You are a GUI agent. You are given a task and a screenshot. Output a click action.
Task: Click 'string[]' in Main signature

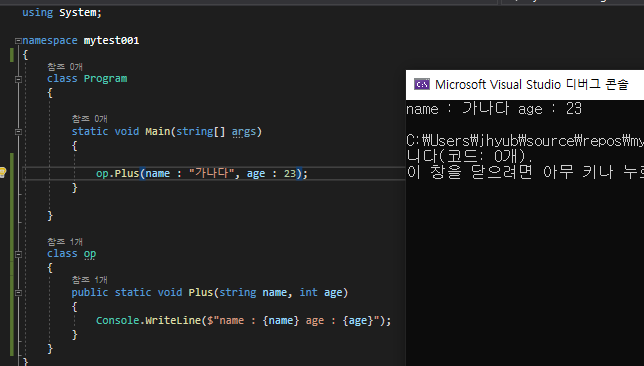[x=201, y=131]
